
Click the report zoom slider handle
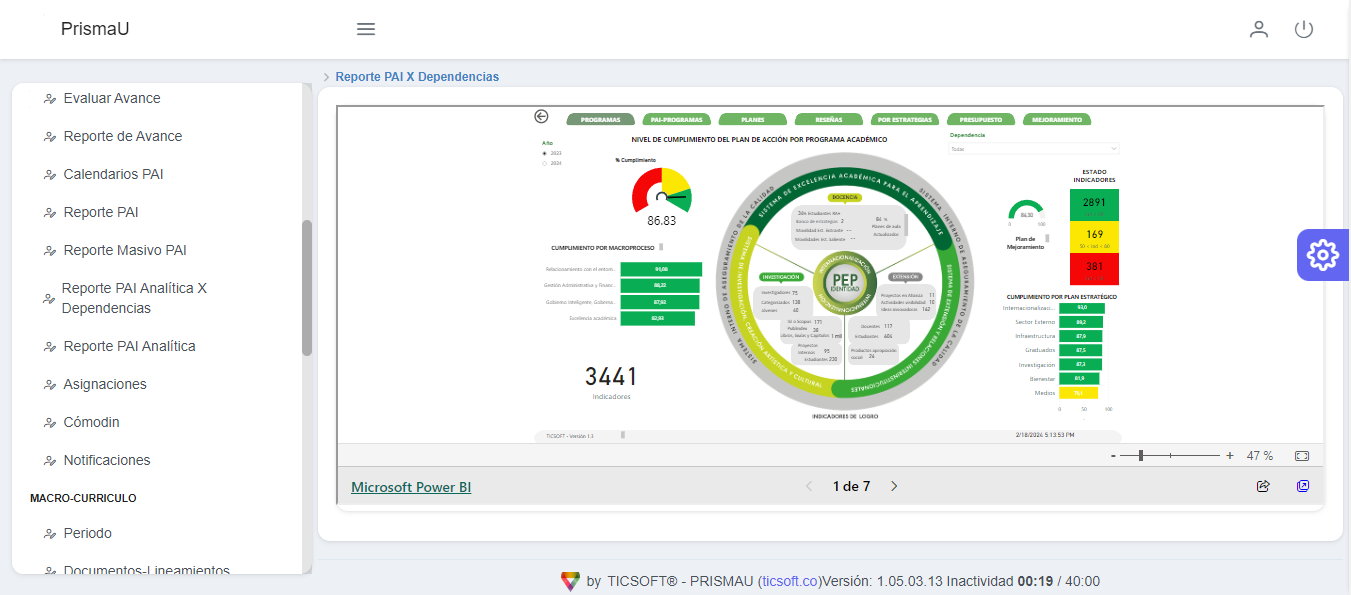coord(1141,456)
